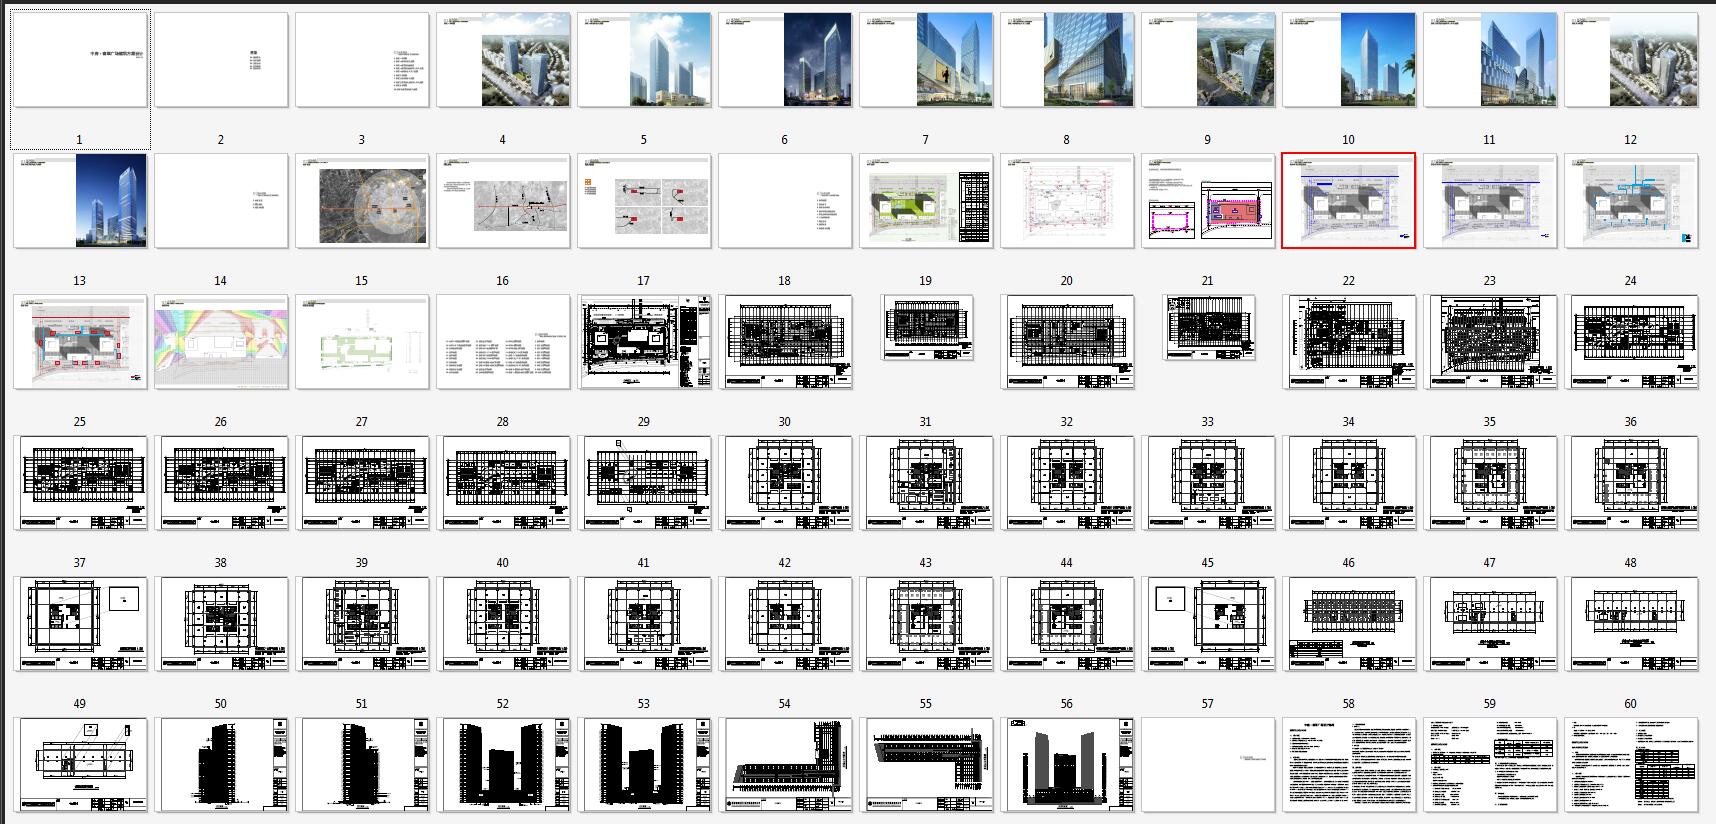Screen dimensions: 1716x824
Task: Select page 23 site analysis thumbnail
Action: point(1490,201)
